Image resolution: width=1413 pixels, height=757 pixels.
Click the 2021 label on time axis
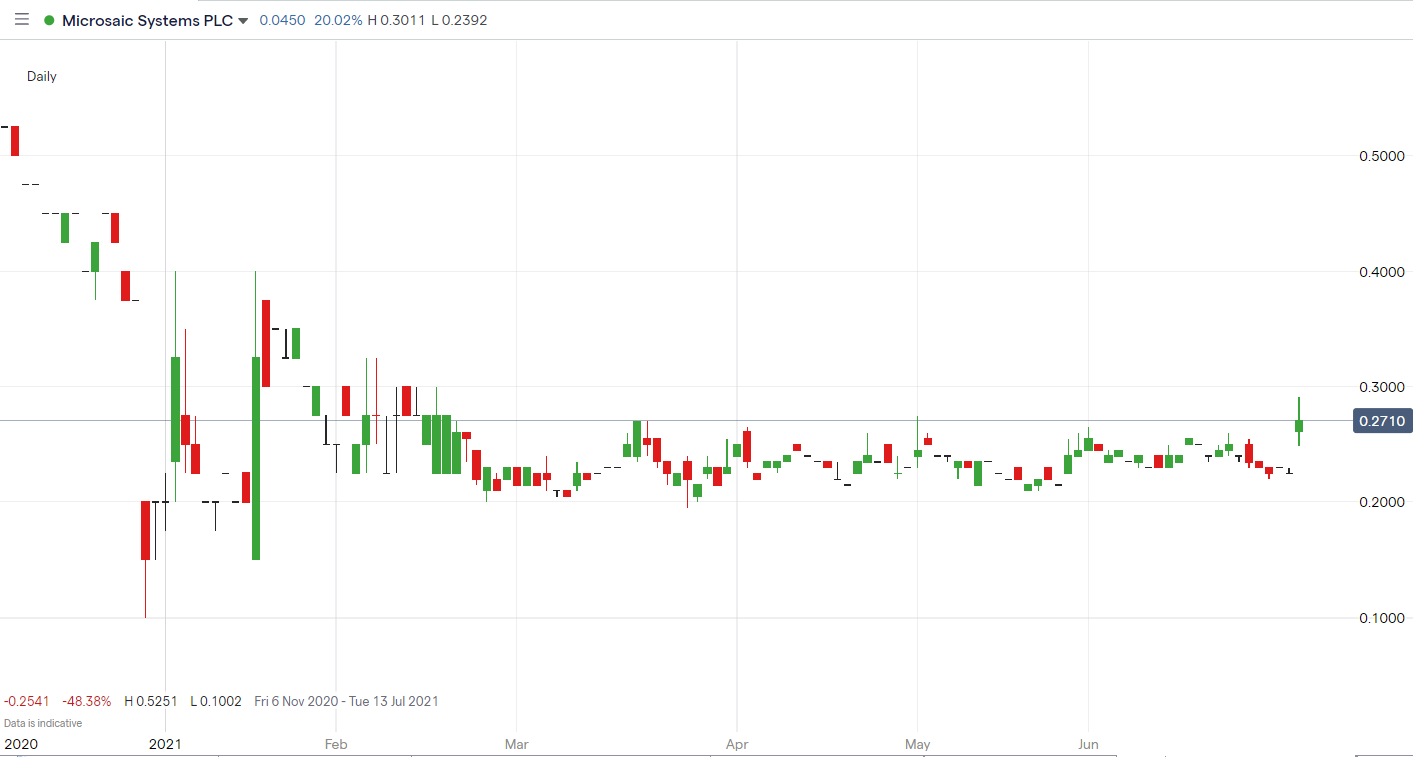(x=165, y=744)
